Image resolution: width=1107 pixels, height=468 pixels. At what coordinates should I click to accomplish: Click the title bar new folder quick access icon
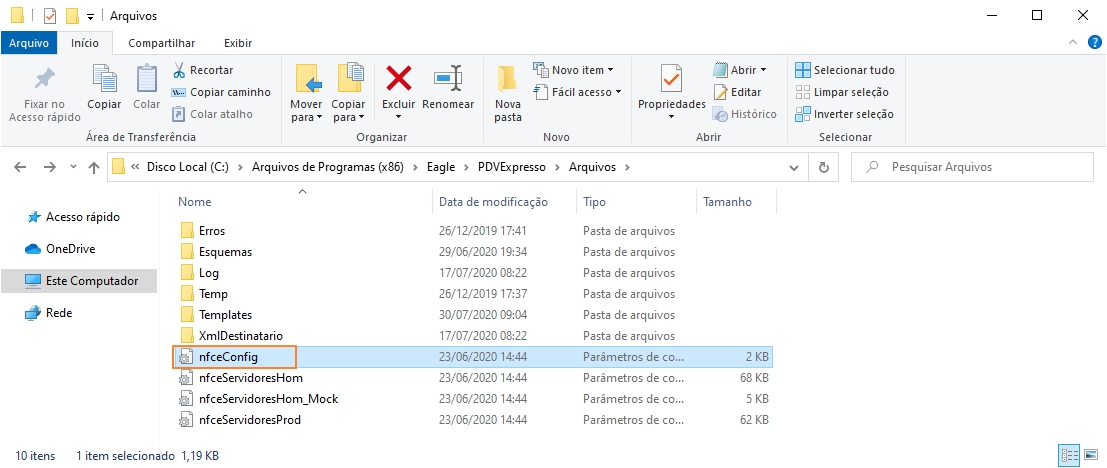click(72, 16)
